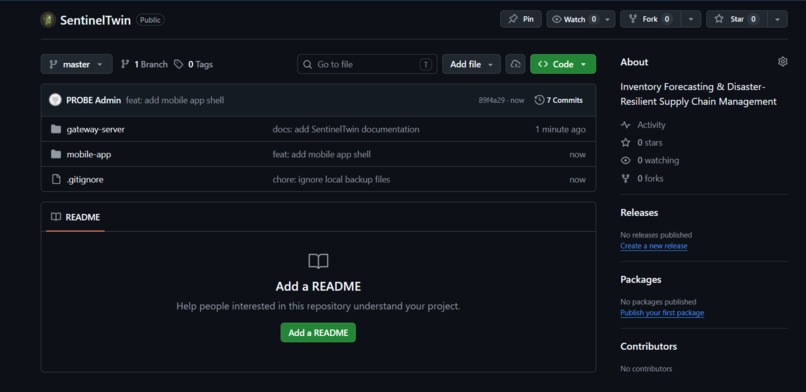The image size is (806, 392).
Task: View the 7 Commits history
Action: 559,100
